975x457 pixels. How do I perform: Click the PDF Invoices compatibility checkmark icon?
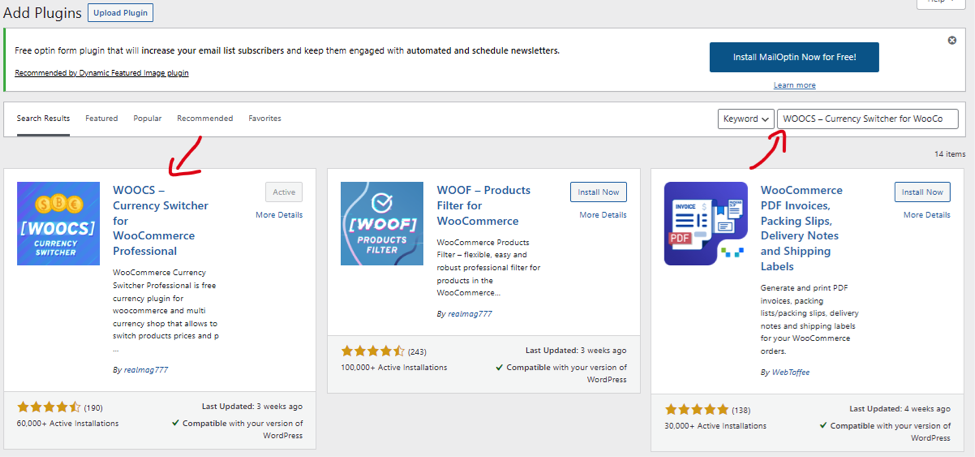click(x=823, y=426)
